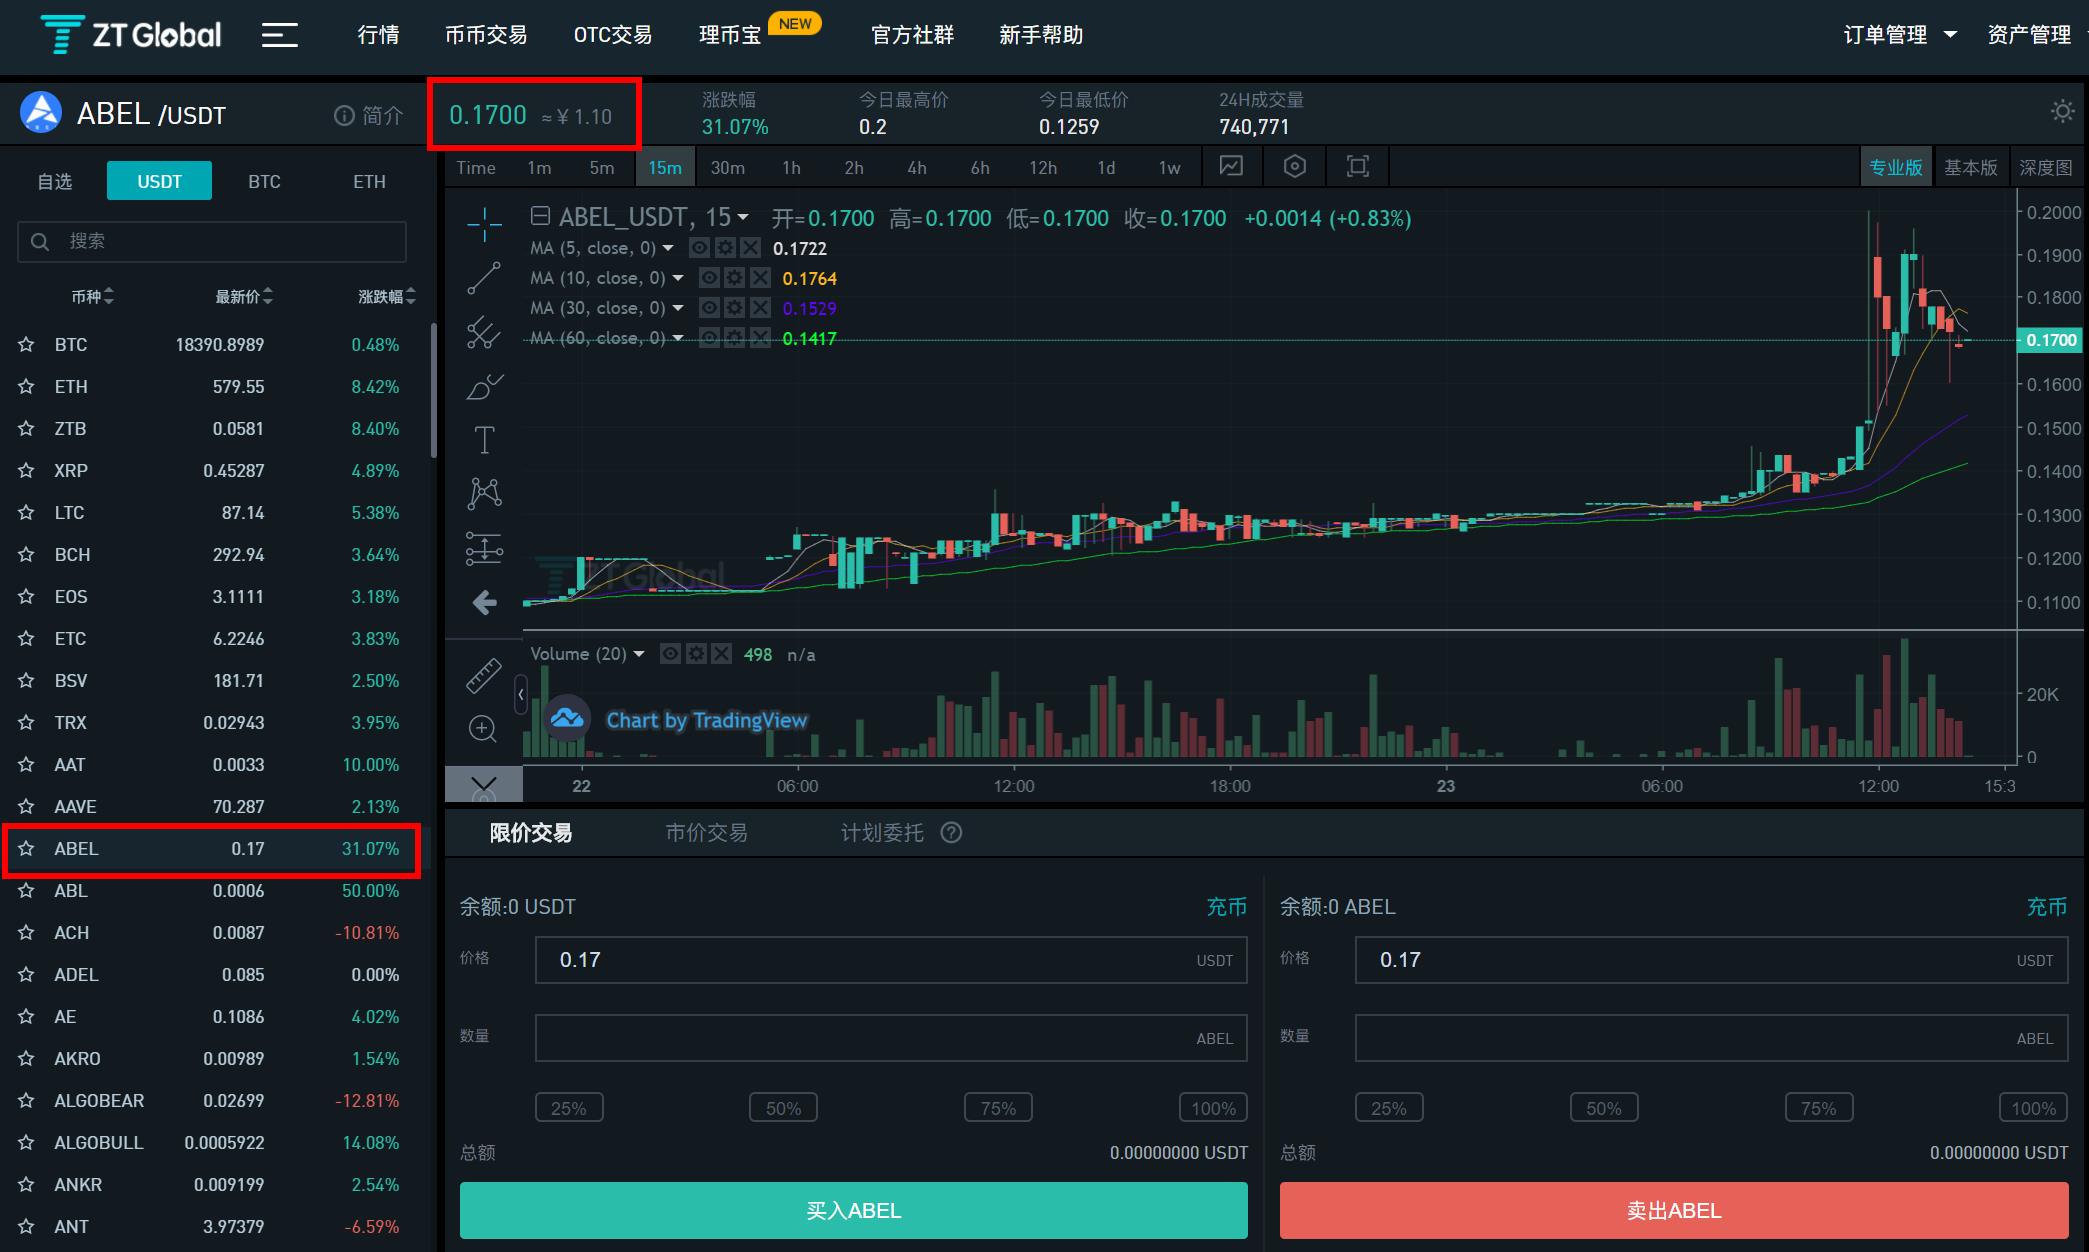Remove the MA 10 indicator with X
The width and height of the screenshot is (2089, 1252).
760,278
